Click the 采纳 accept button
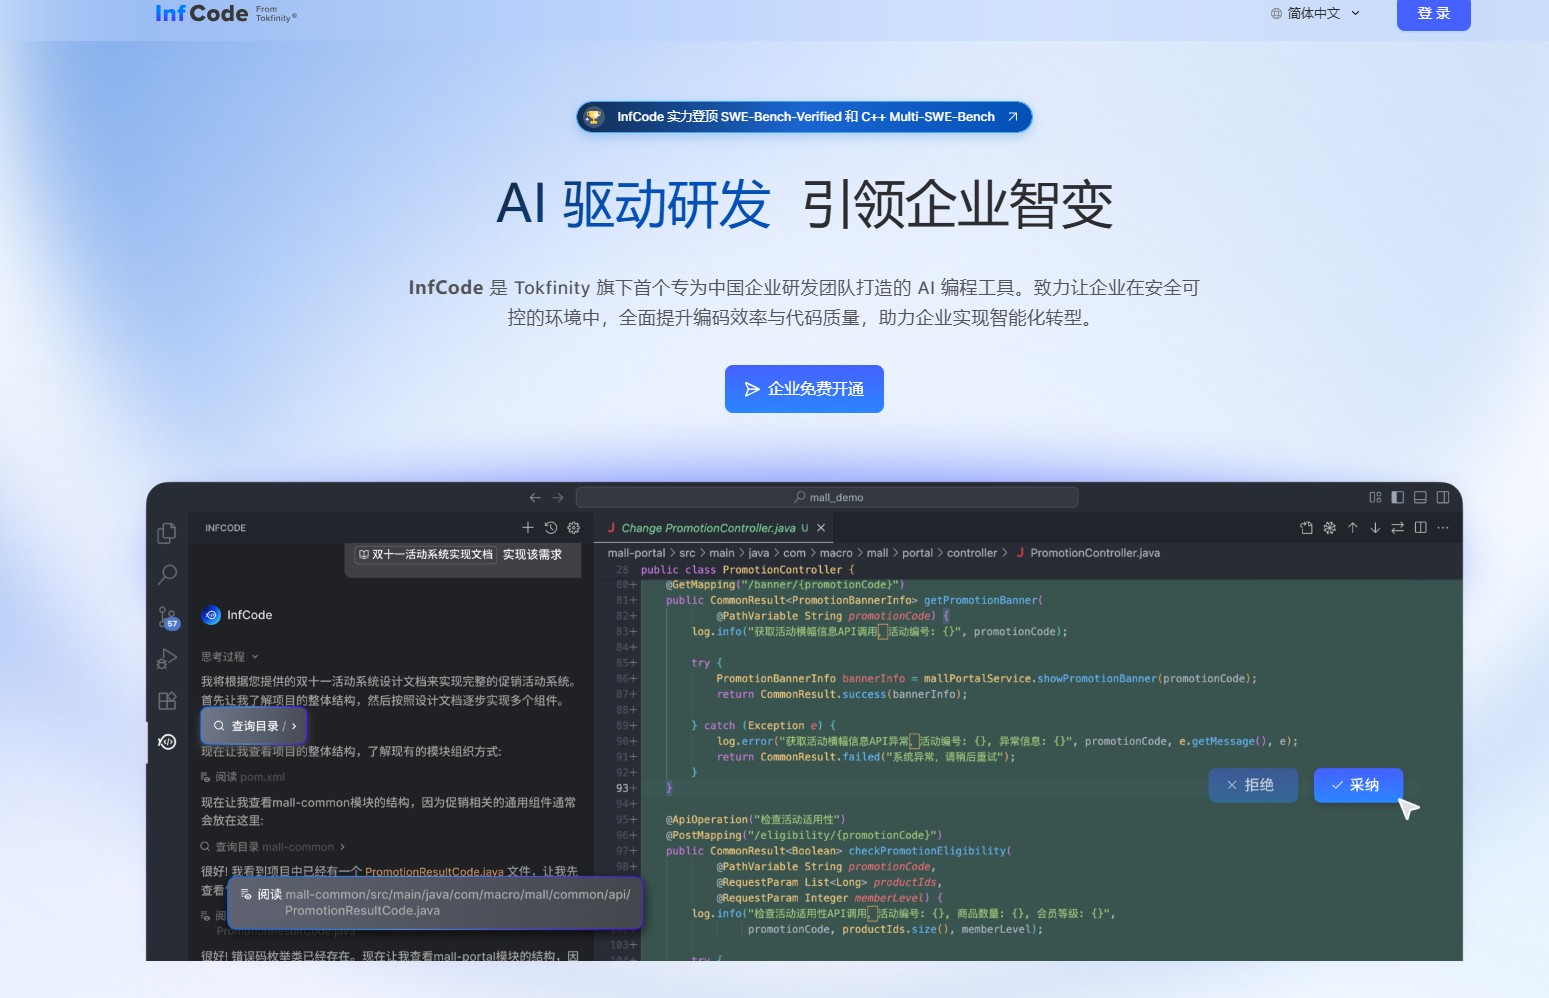 click(x=1357, y=785)
